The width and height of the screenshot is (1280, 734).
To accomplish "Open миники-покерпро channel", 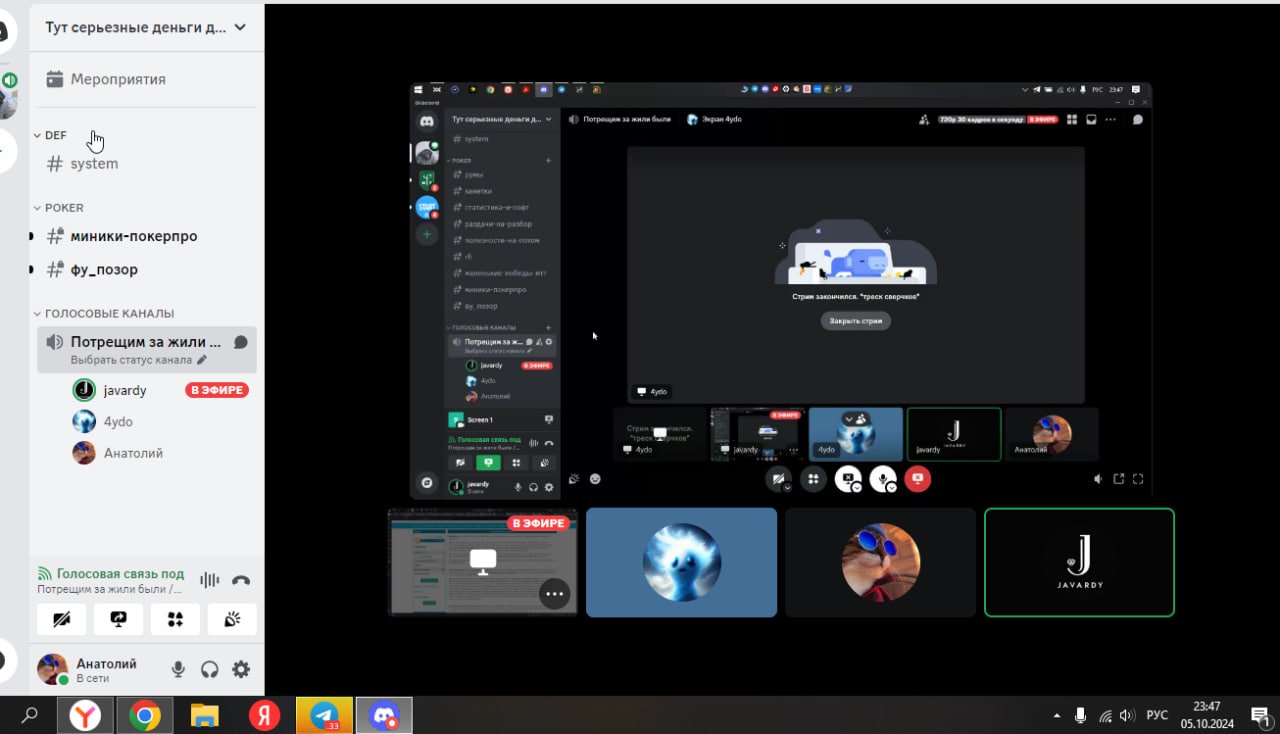I will (147, 237).
